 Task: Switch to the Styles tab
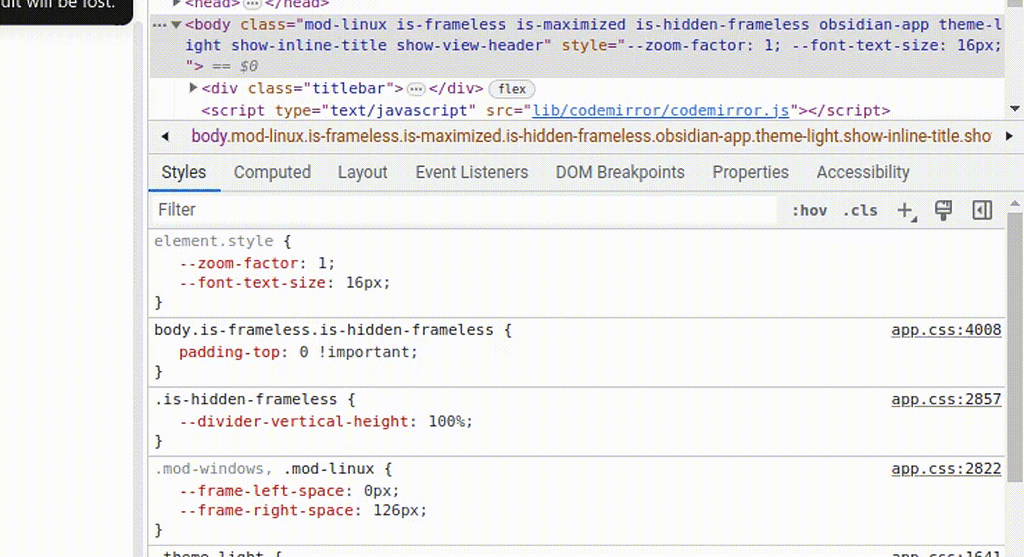[x=184, y=172]
